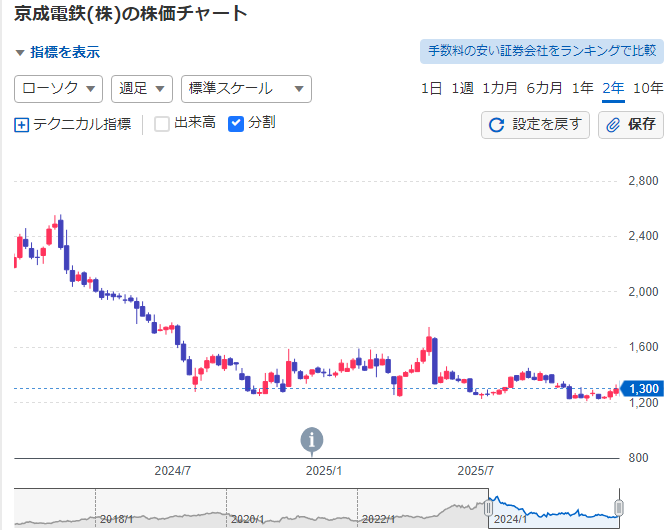Click the 1,300 current price label

[x=642, y=389]
